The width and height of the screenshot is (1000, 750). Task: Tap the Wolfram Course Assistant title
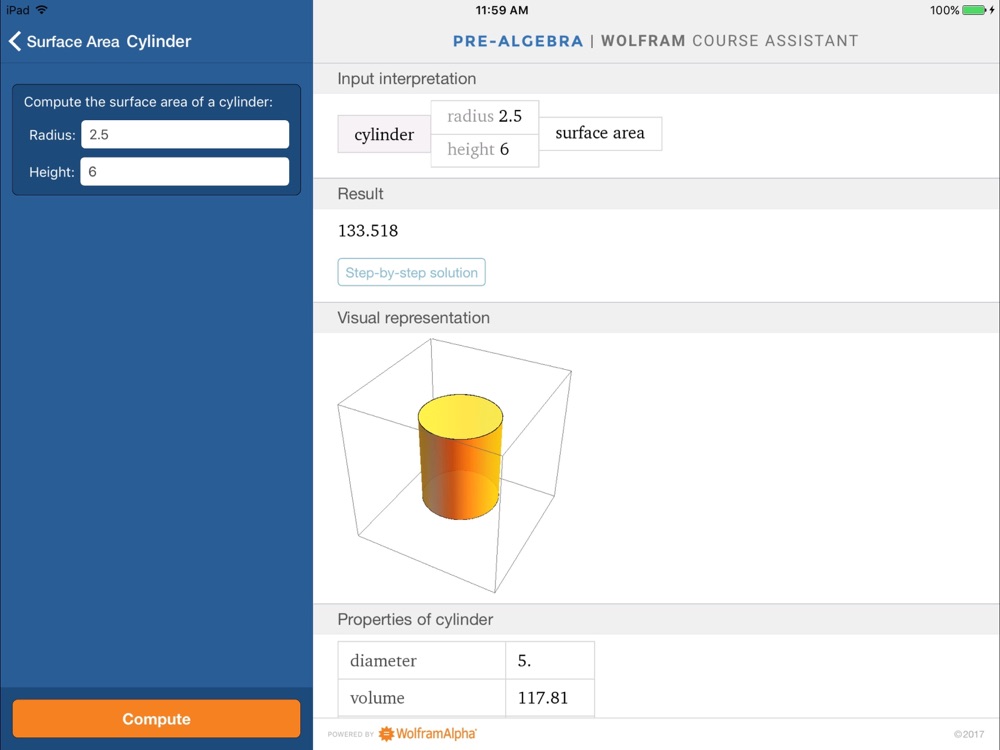click(730, 41)
